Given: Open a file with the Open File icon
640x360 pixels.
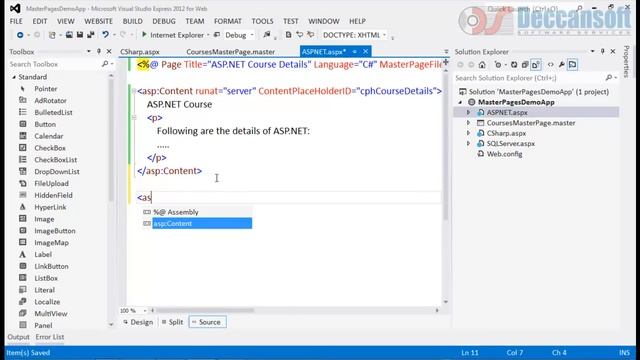Looking at the screenshot, I should (x=69, y=35).
